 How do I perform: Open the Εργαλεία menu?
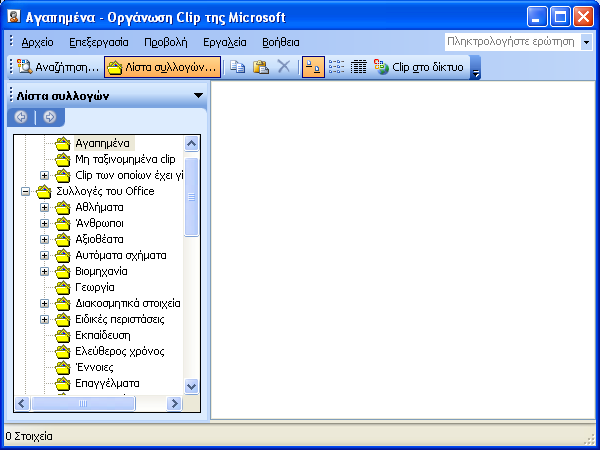(225, 42)
